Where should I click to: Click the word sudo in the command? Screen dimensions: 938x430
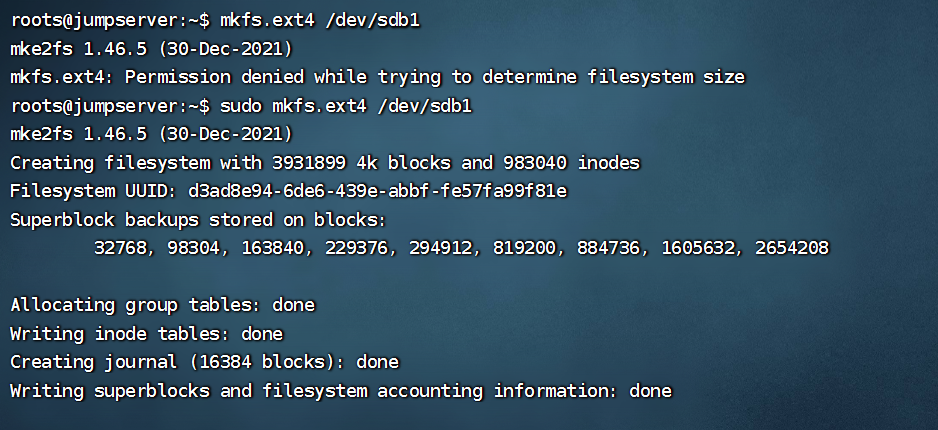click(x=240, y=105)
